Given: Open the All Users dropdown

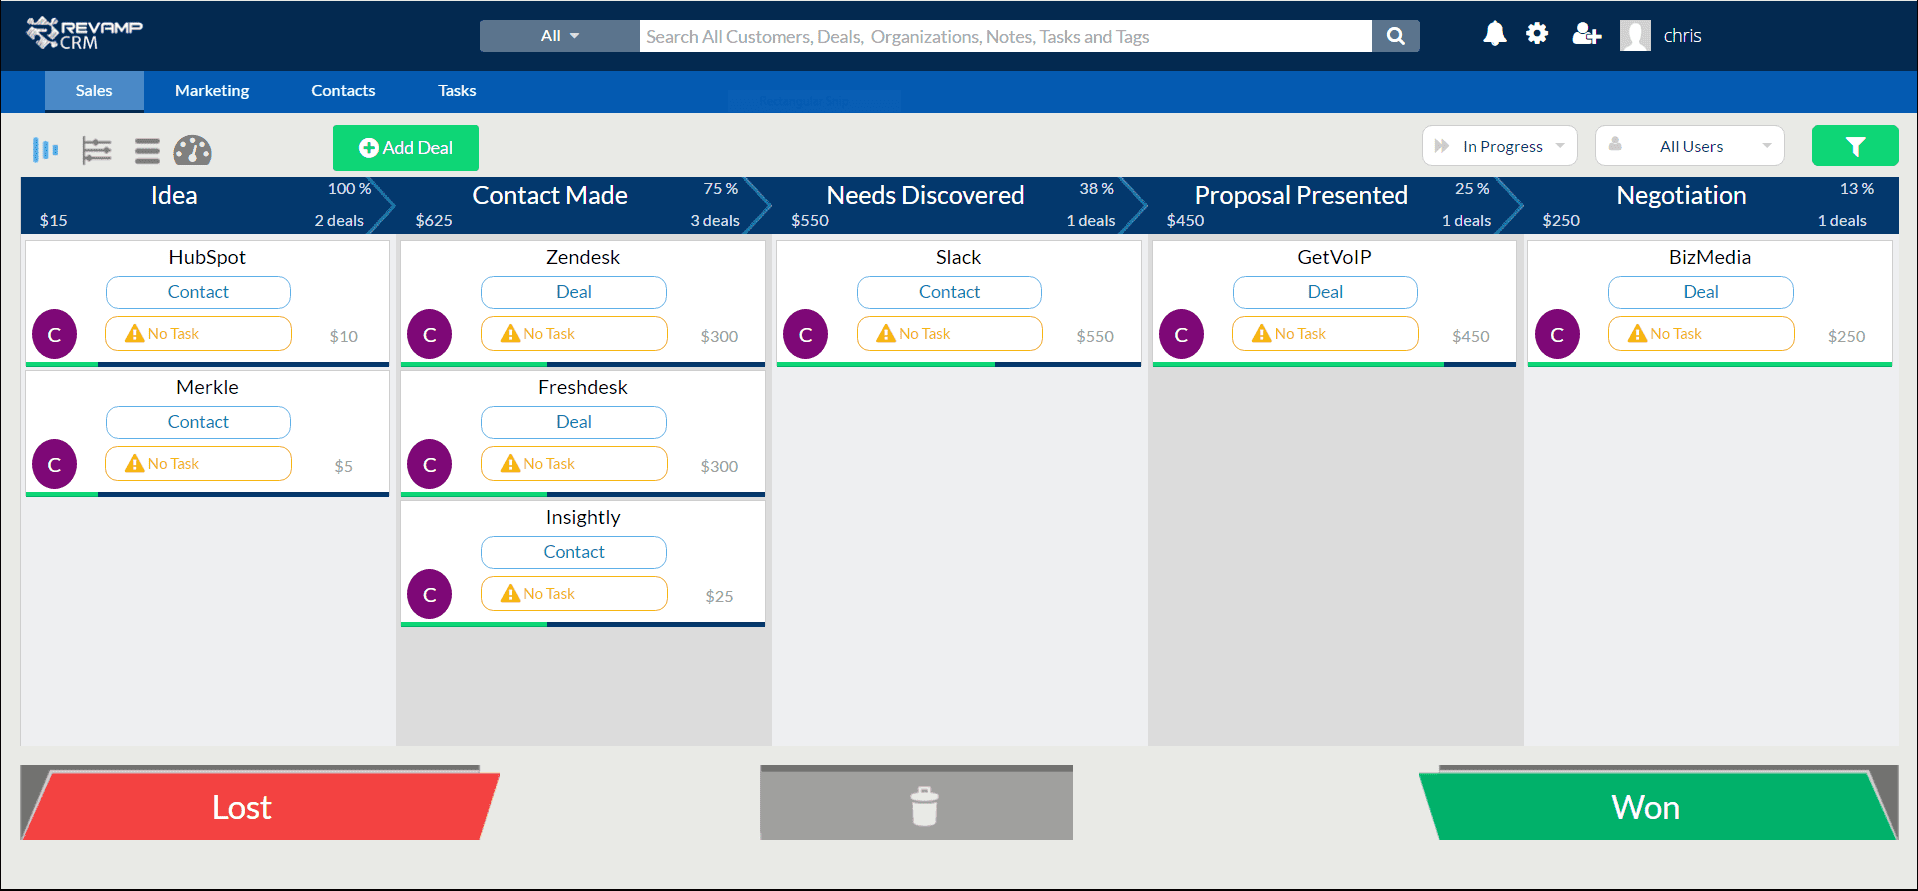Looking at the screenshot, I should 1690,146.
